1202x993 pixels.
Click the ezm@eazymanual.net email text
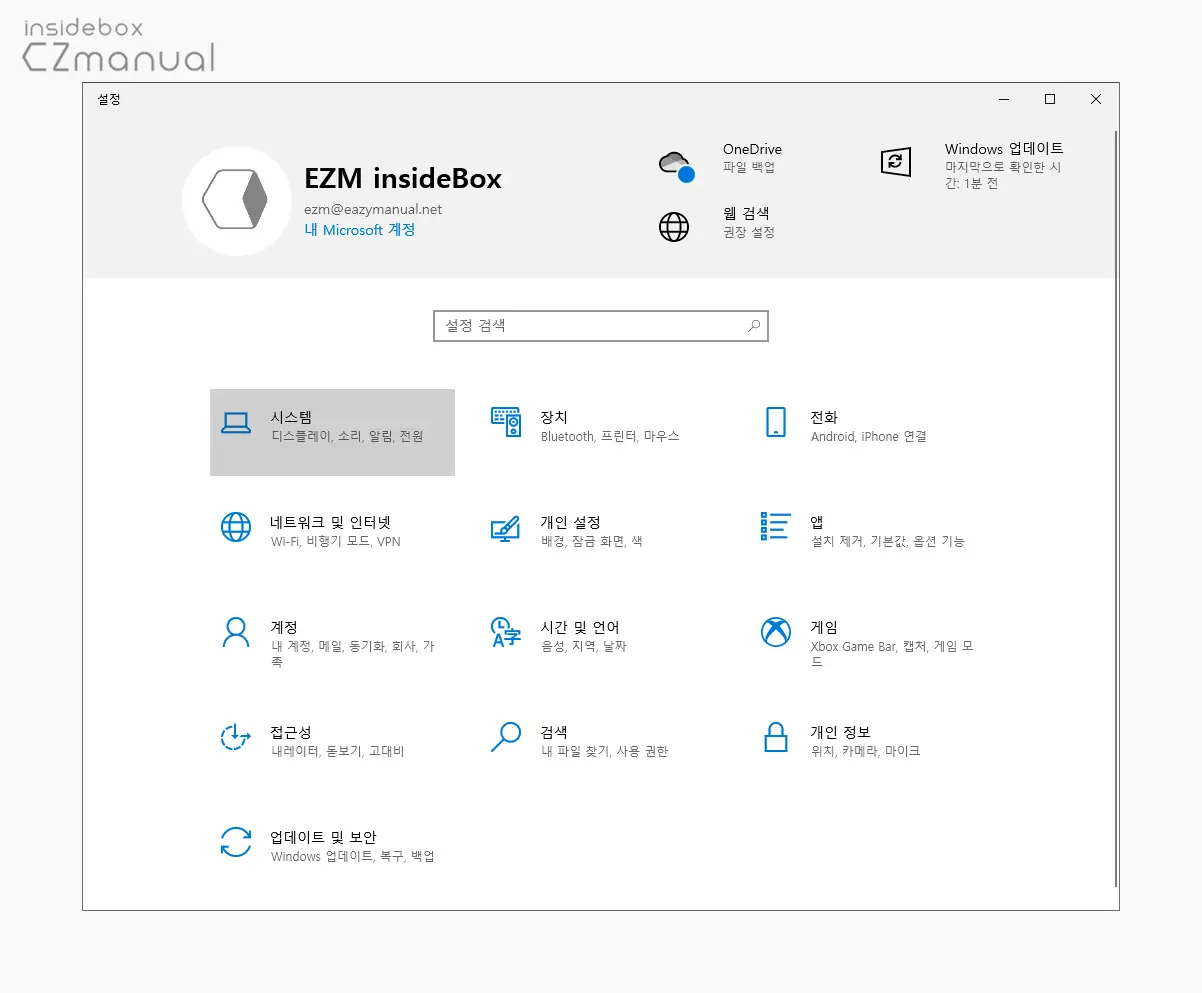coord(373,209)
